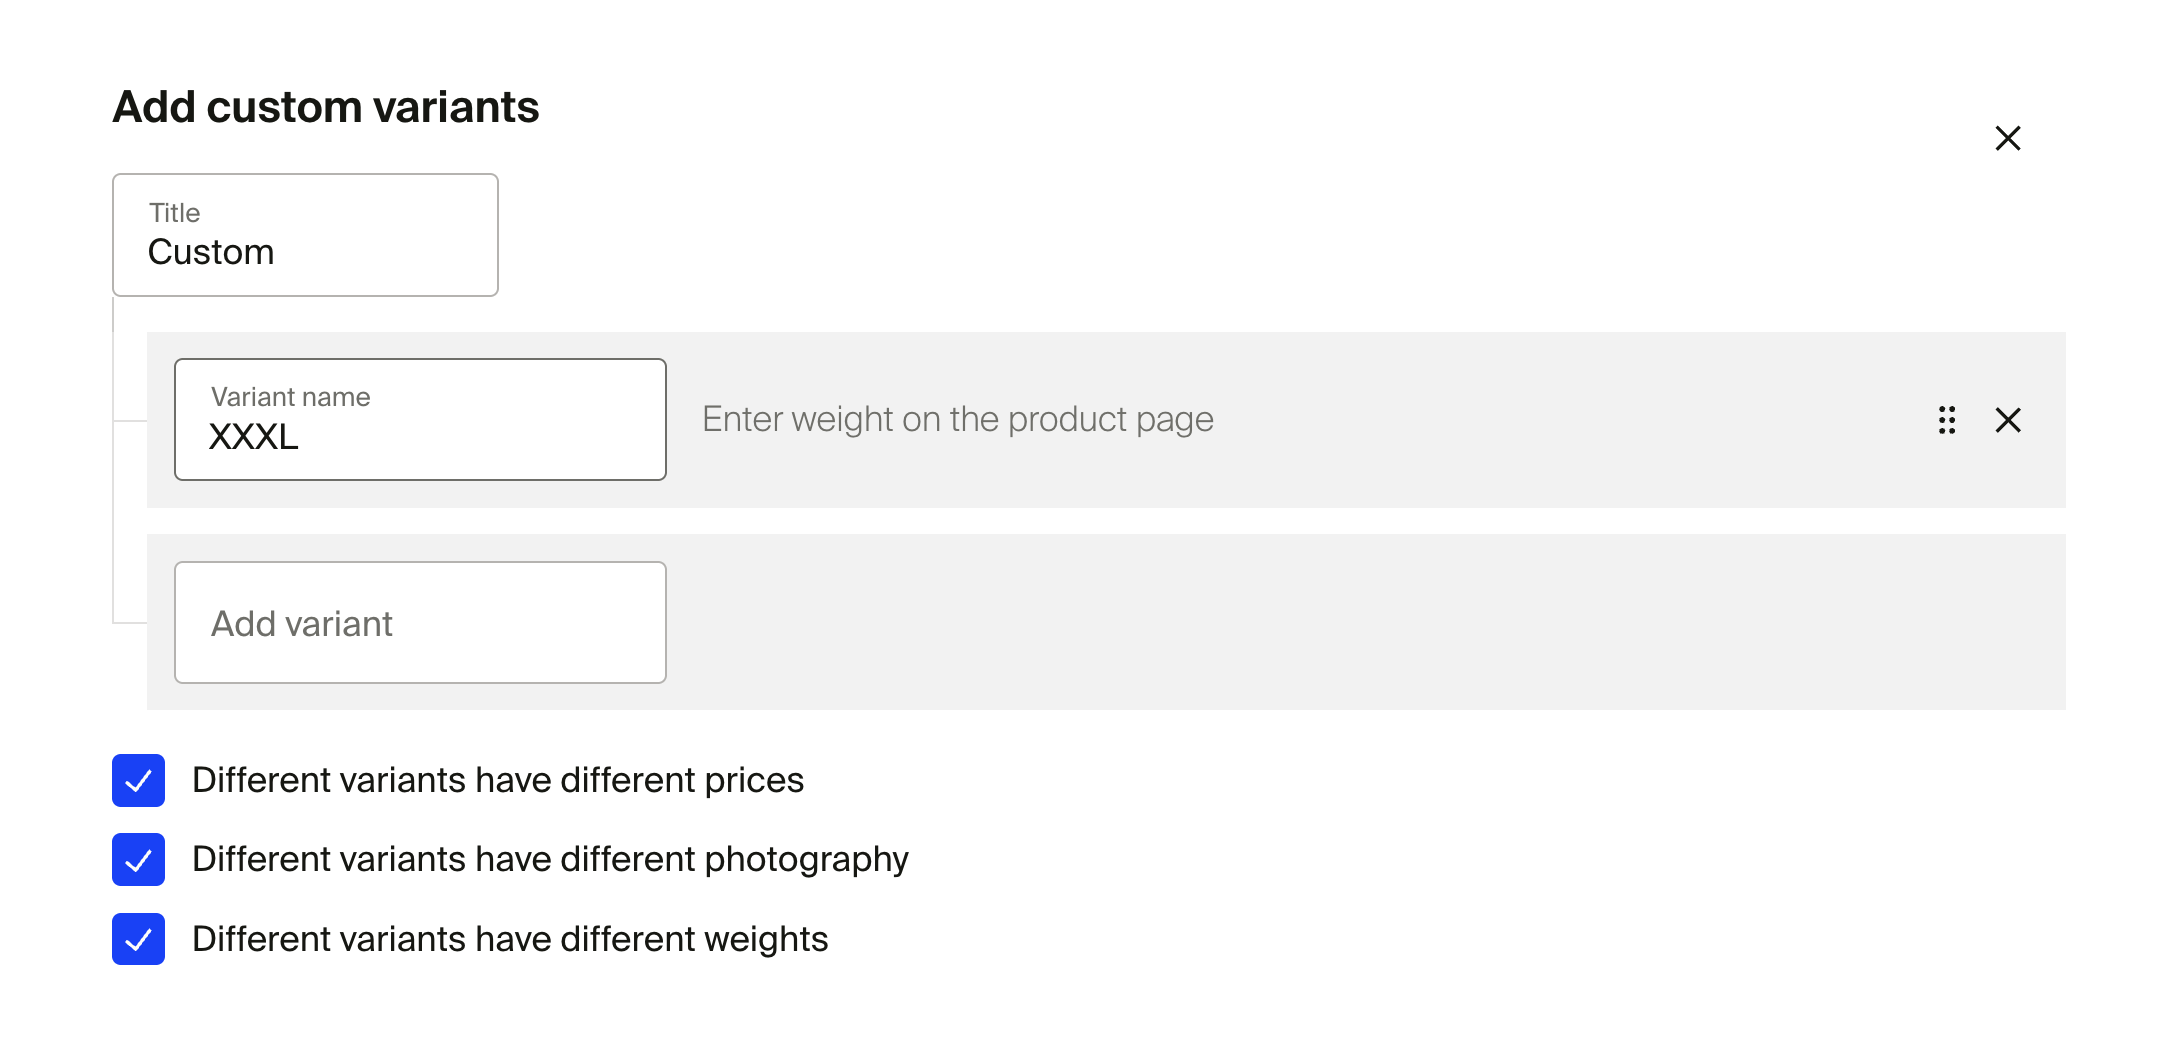
Task: Click 'Different variants have different photography' label
Action: [550, 859]
